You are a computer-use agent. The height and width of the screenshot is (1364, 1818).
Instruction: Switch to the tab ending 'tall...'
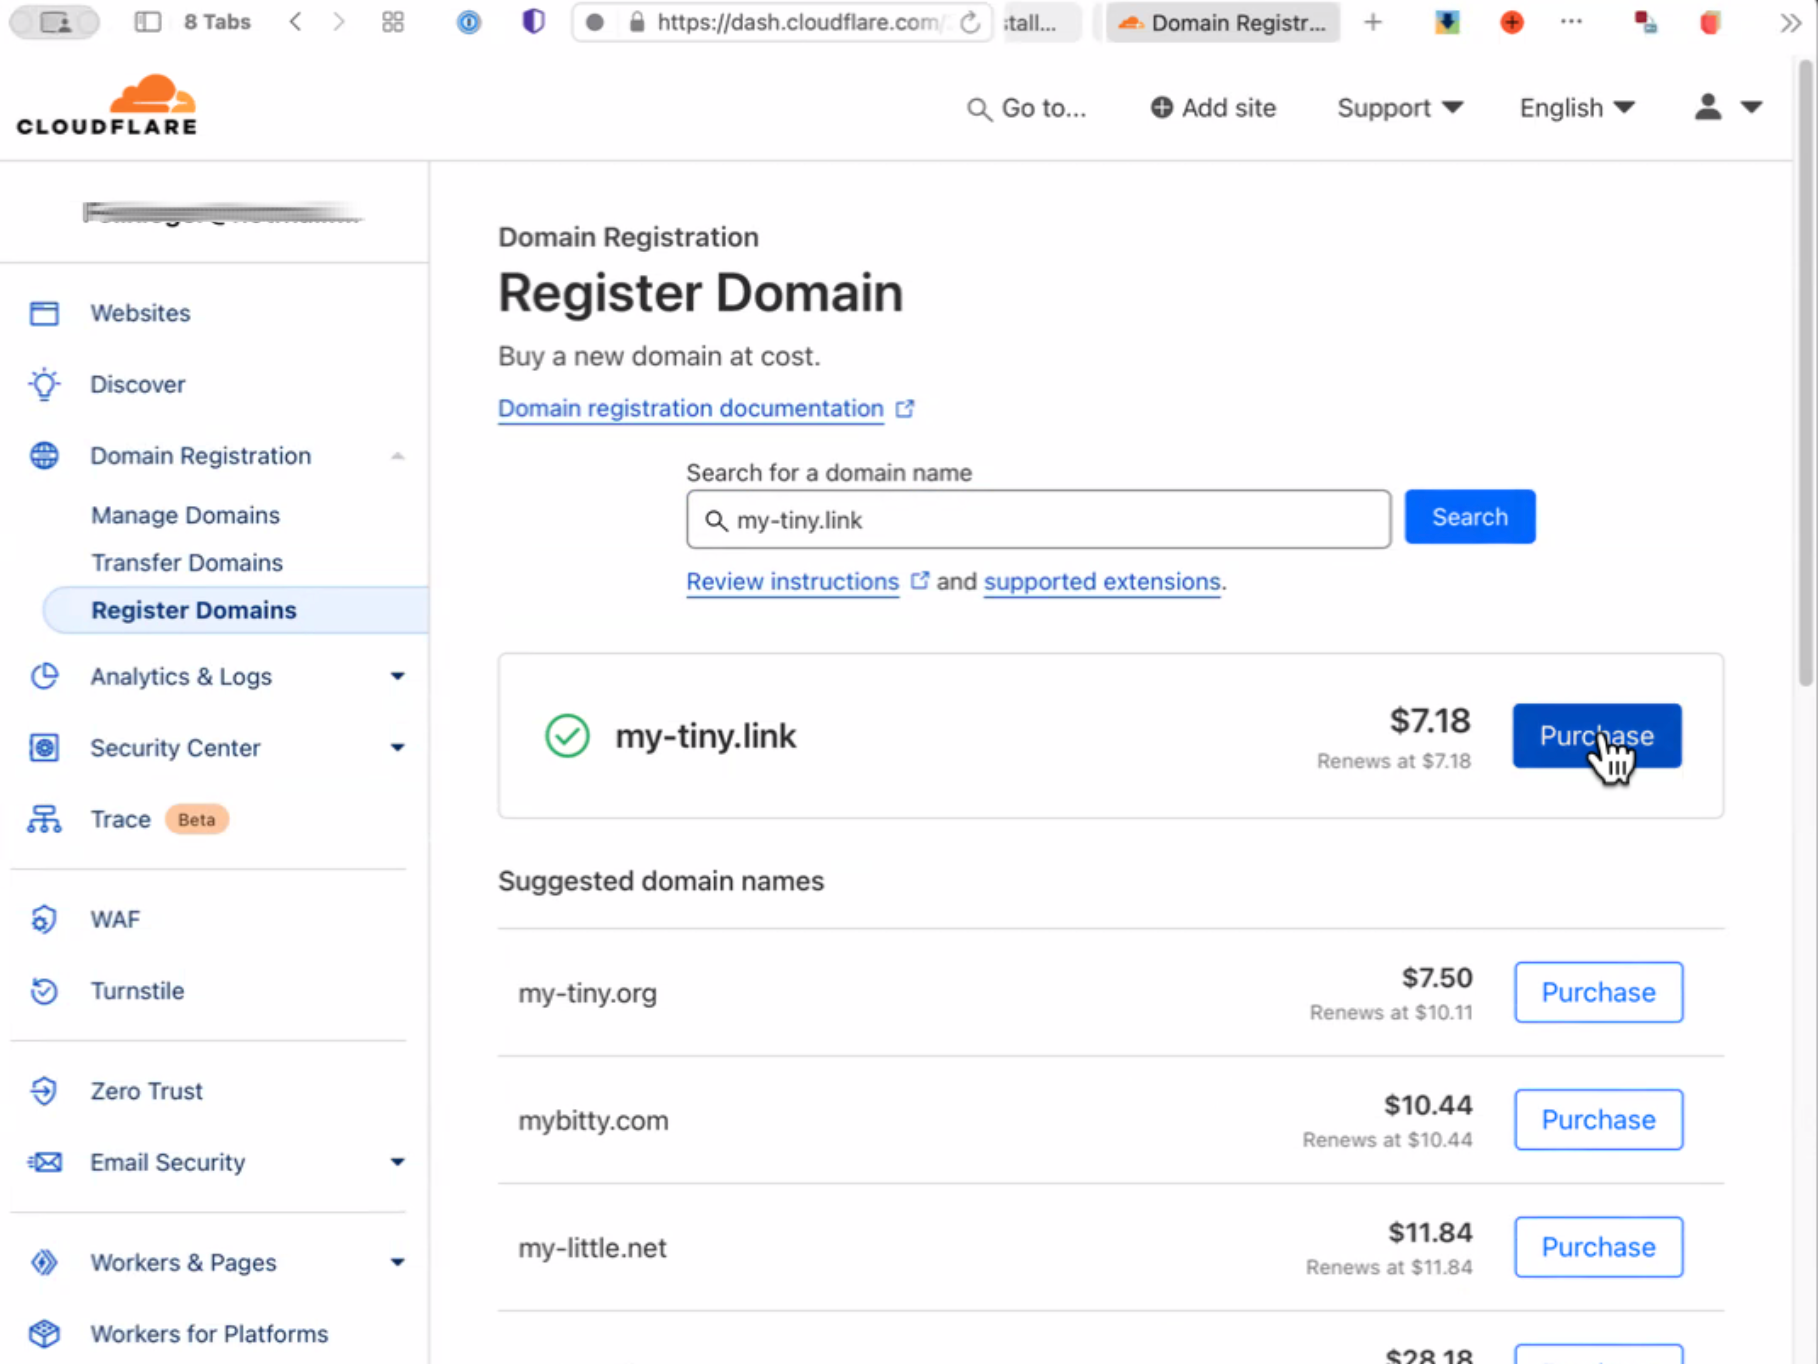point(1041,22)
